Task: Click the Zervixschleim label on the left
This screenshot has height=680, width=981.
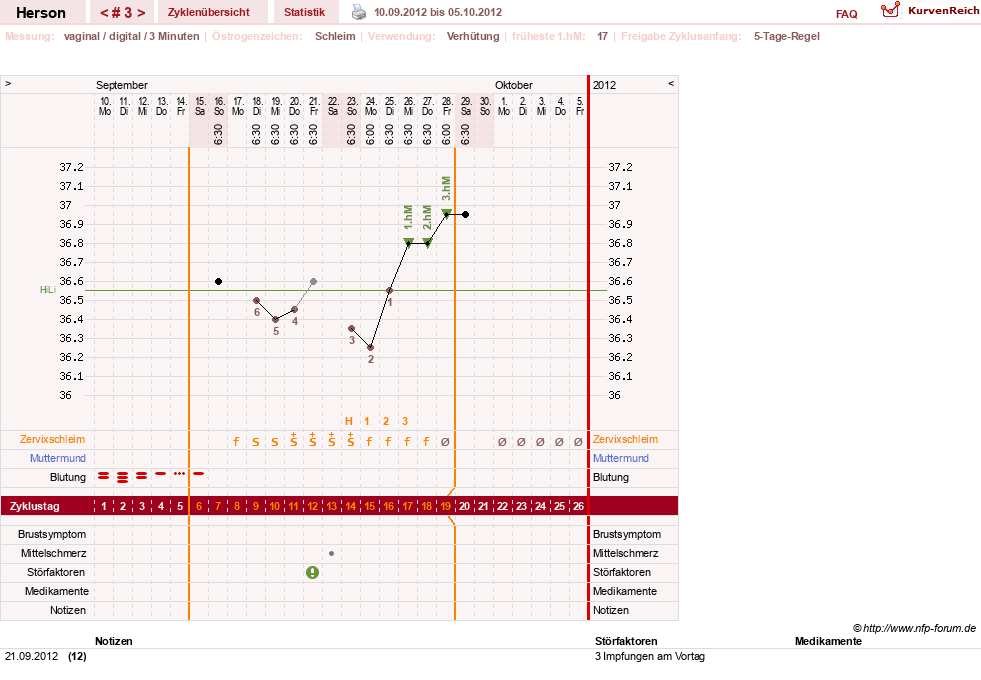Action: pyautogui.click(x=53, y=439)
